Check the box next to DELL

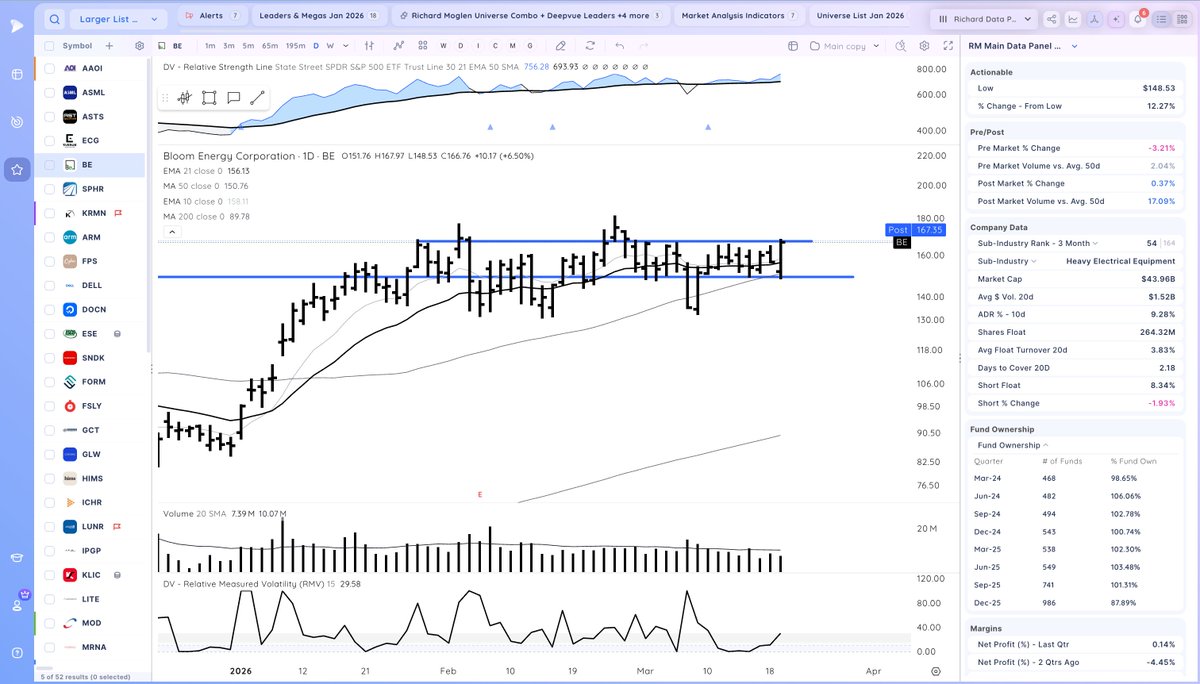50,285
